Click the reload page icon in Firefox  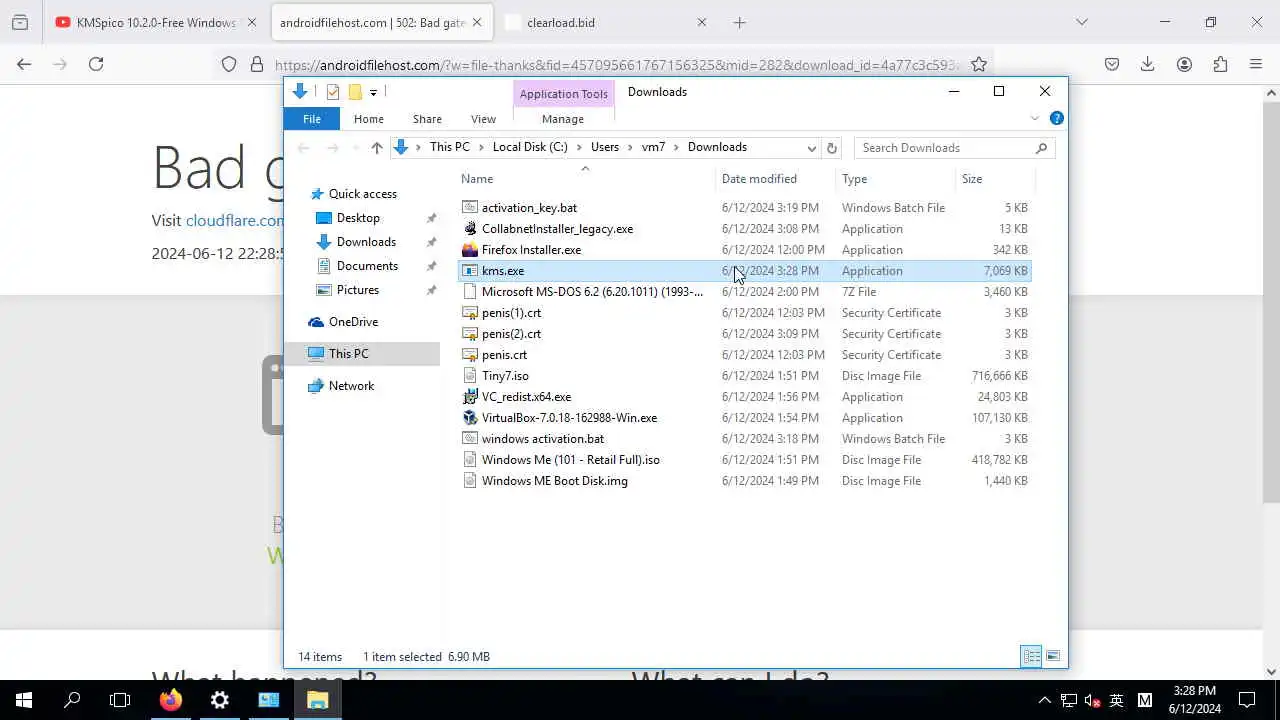[96, 64]
